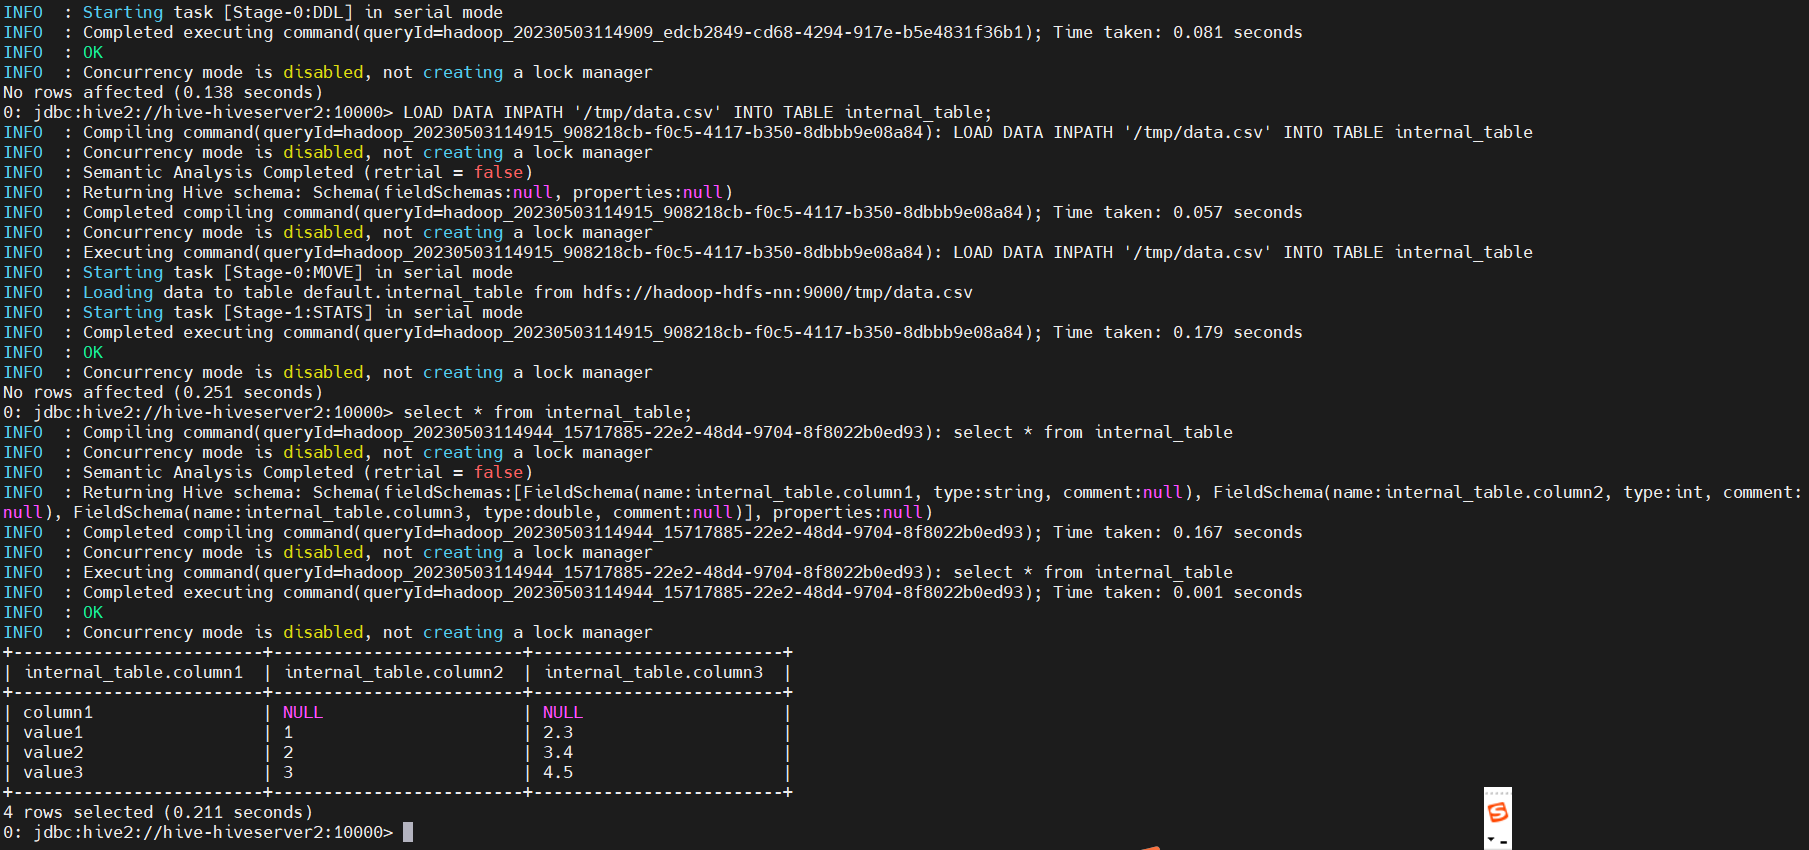This screenshot has height=850, width=1809.
Task: Click the "4.5" cell in the value3 row
Action: coord(558,772)
